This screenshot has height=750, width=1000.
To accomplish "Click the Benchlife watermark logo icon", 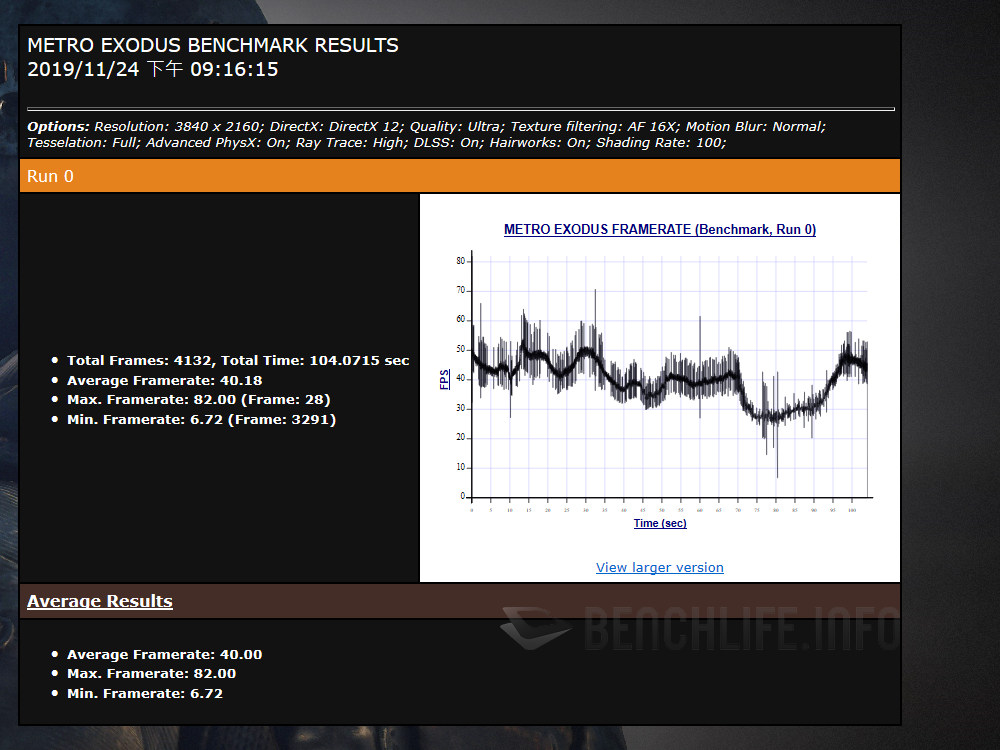I will tap(535, 628).
